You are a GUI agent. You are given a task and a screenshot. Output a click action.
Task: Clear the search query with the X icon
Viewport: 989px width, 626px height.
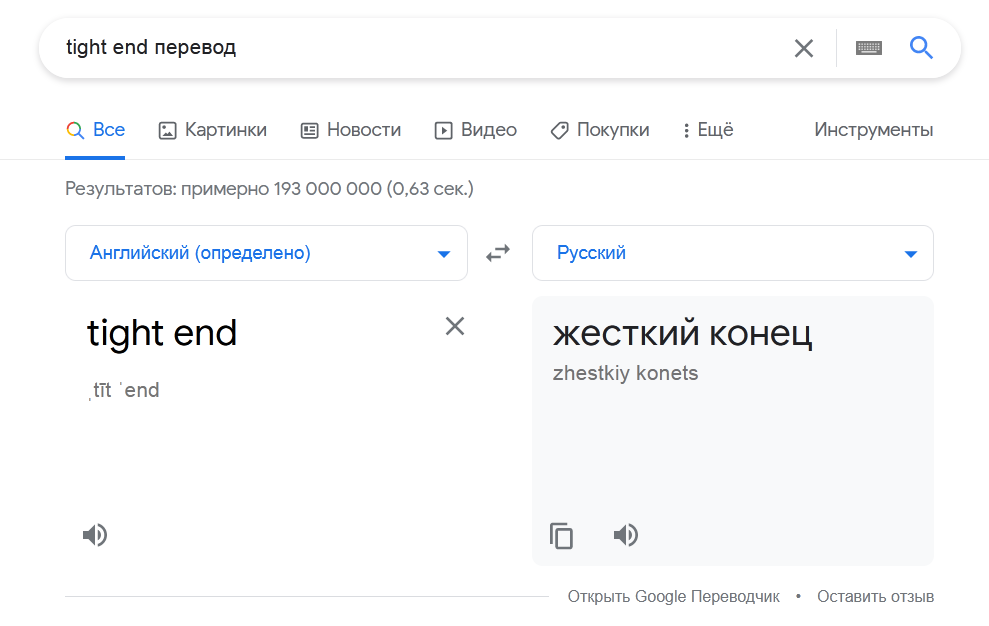[803, 47]
